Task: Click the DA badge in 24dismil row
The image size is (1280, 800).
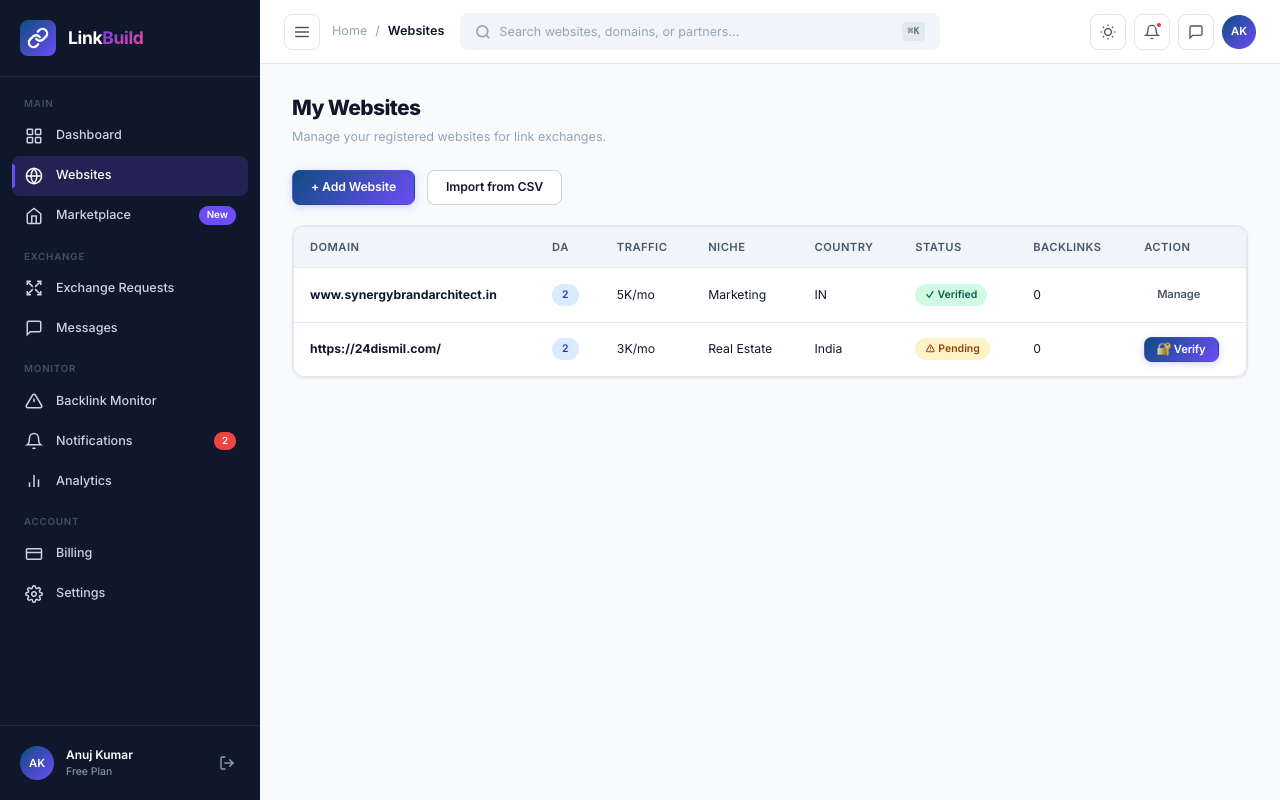Action: 565,349
